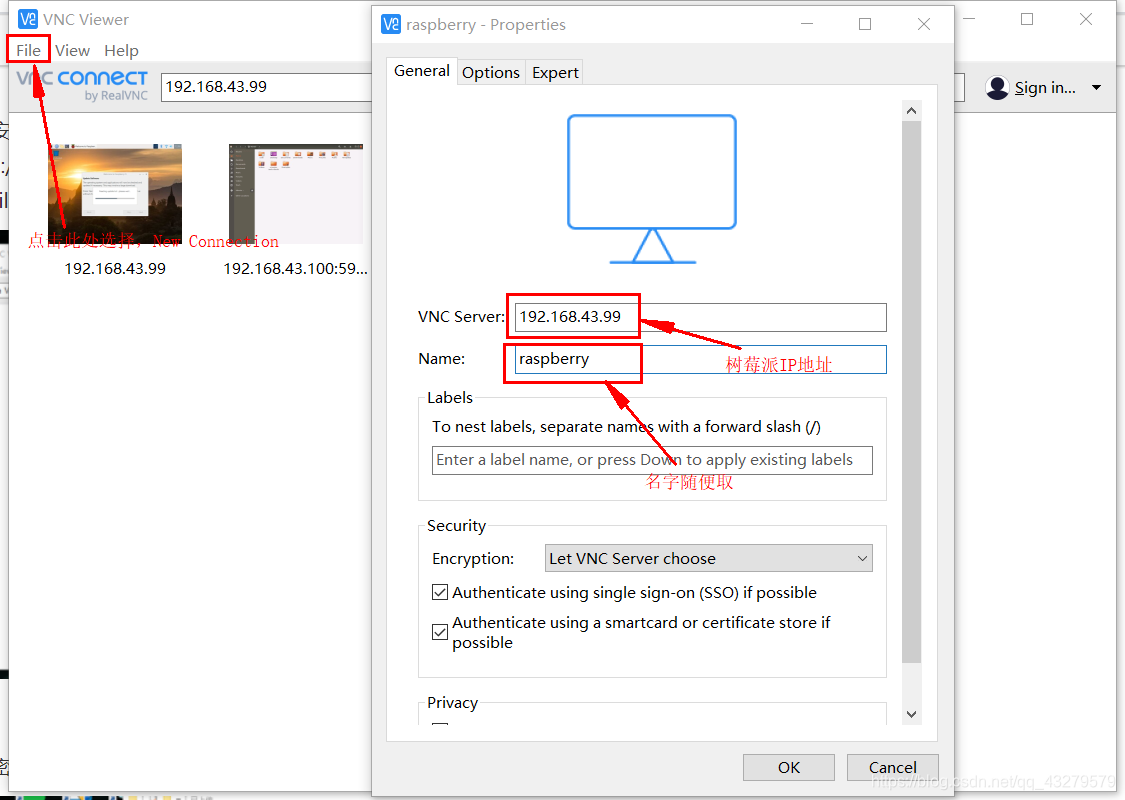Switch to the Options tab

491,72
